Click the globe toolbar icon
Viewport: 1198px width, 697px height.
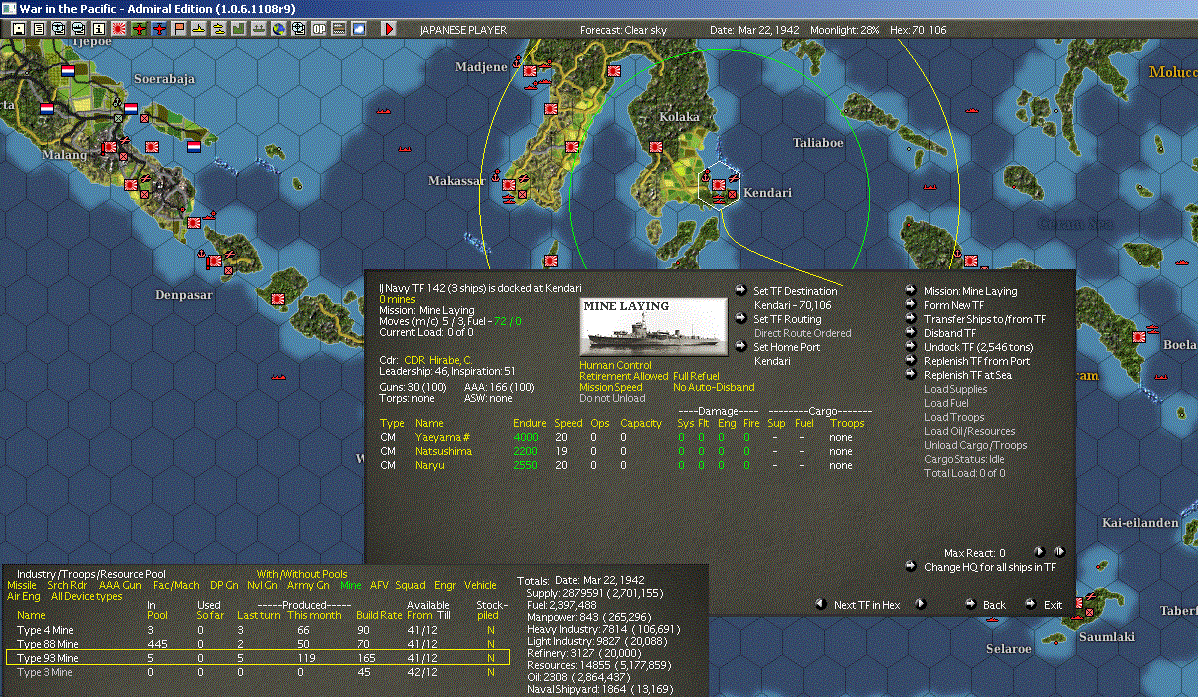(x=278, y=29)
